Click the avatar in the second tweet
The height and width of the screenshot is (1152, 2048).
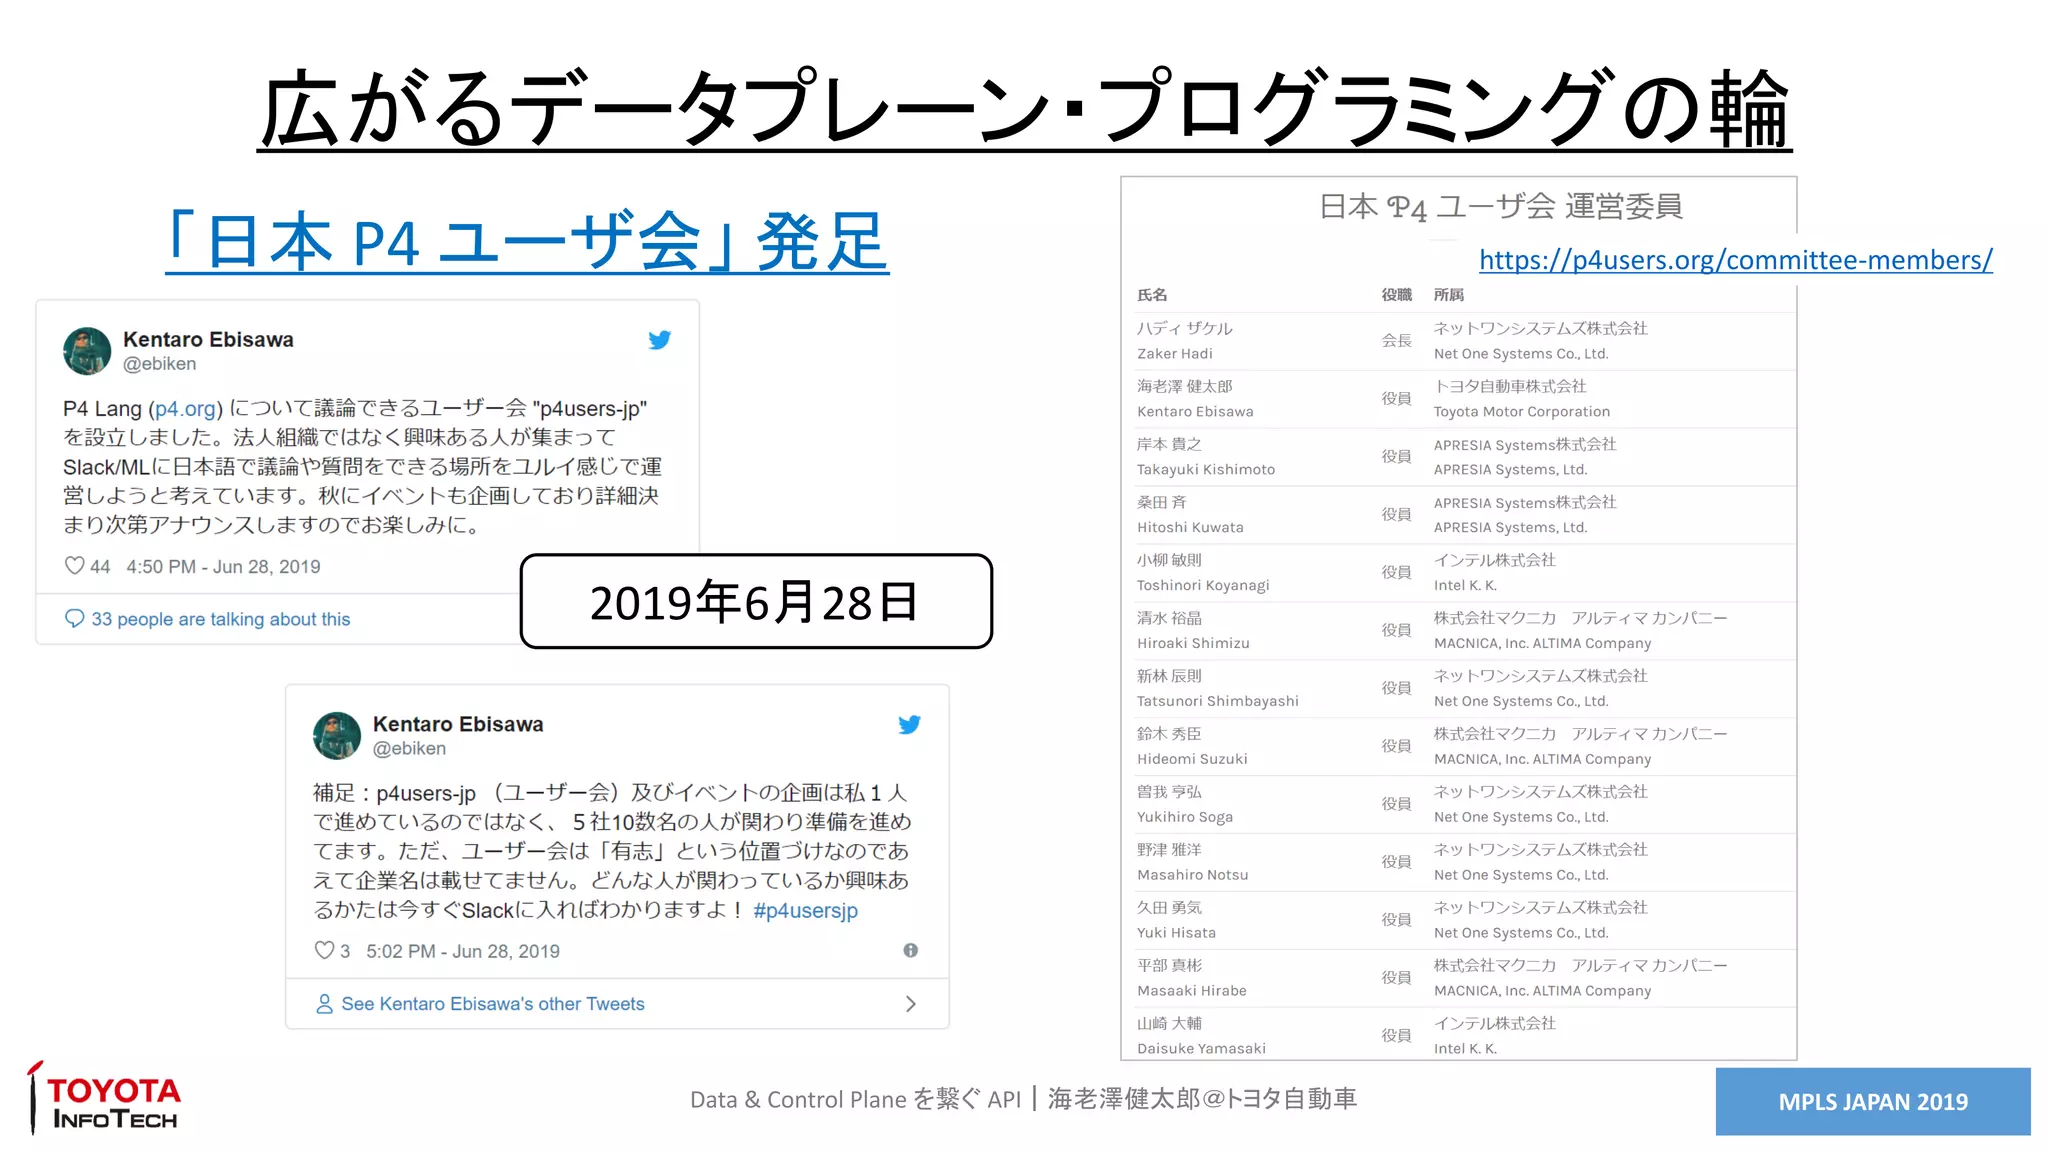tap(337, 736)
